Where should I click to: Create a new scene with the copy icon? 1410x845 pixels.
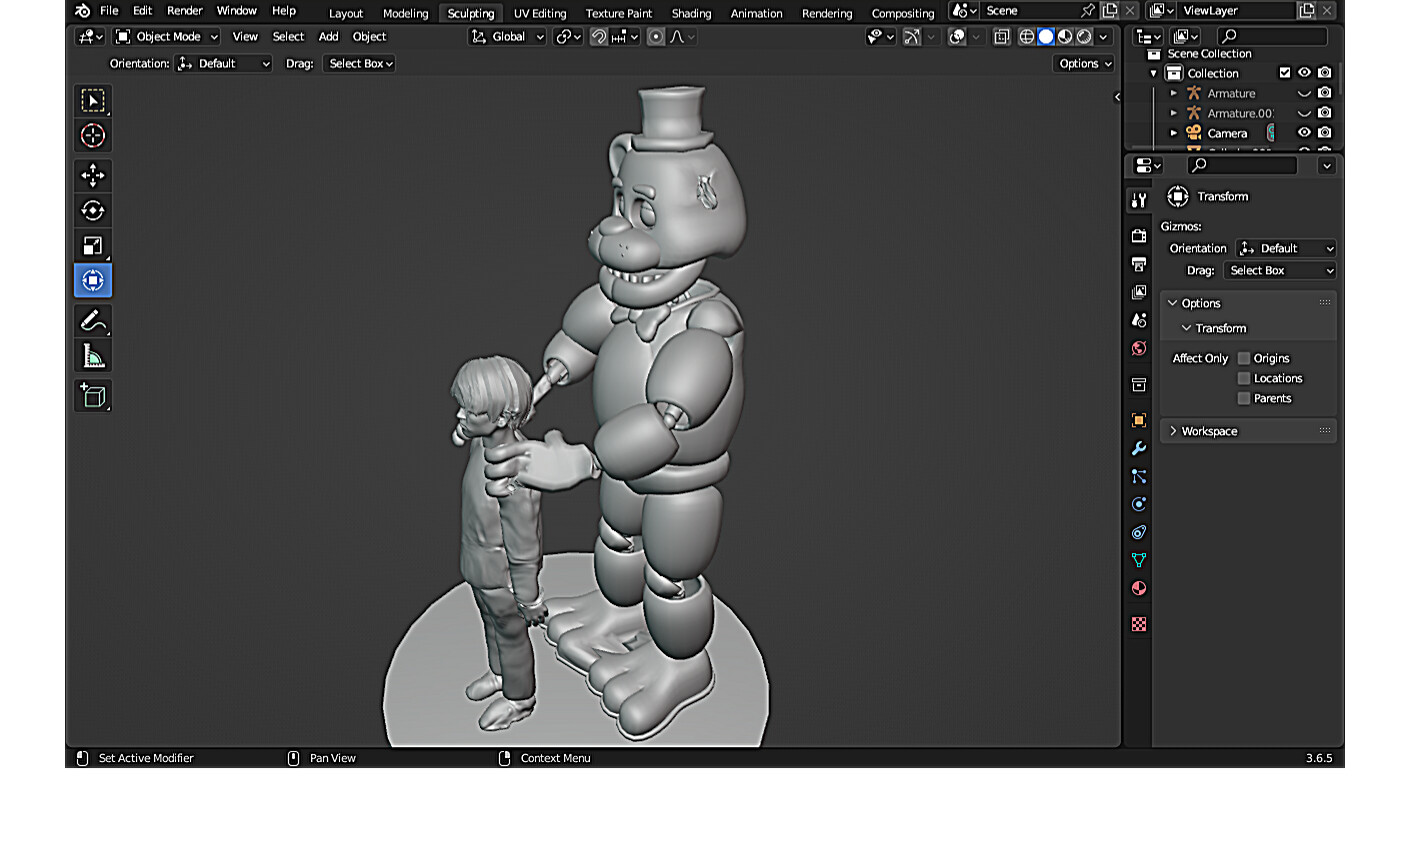point(1109,11)
